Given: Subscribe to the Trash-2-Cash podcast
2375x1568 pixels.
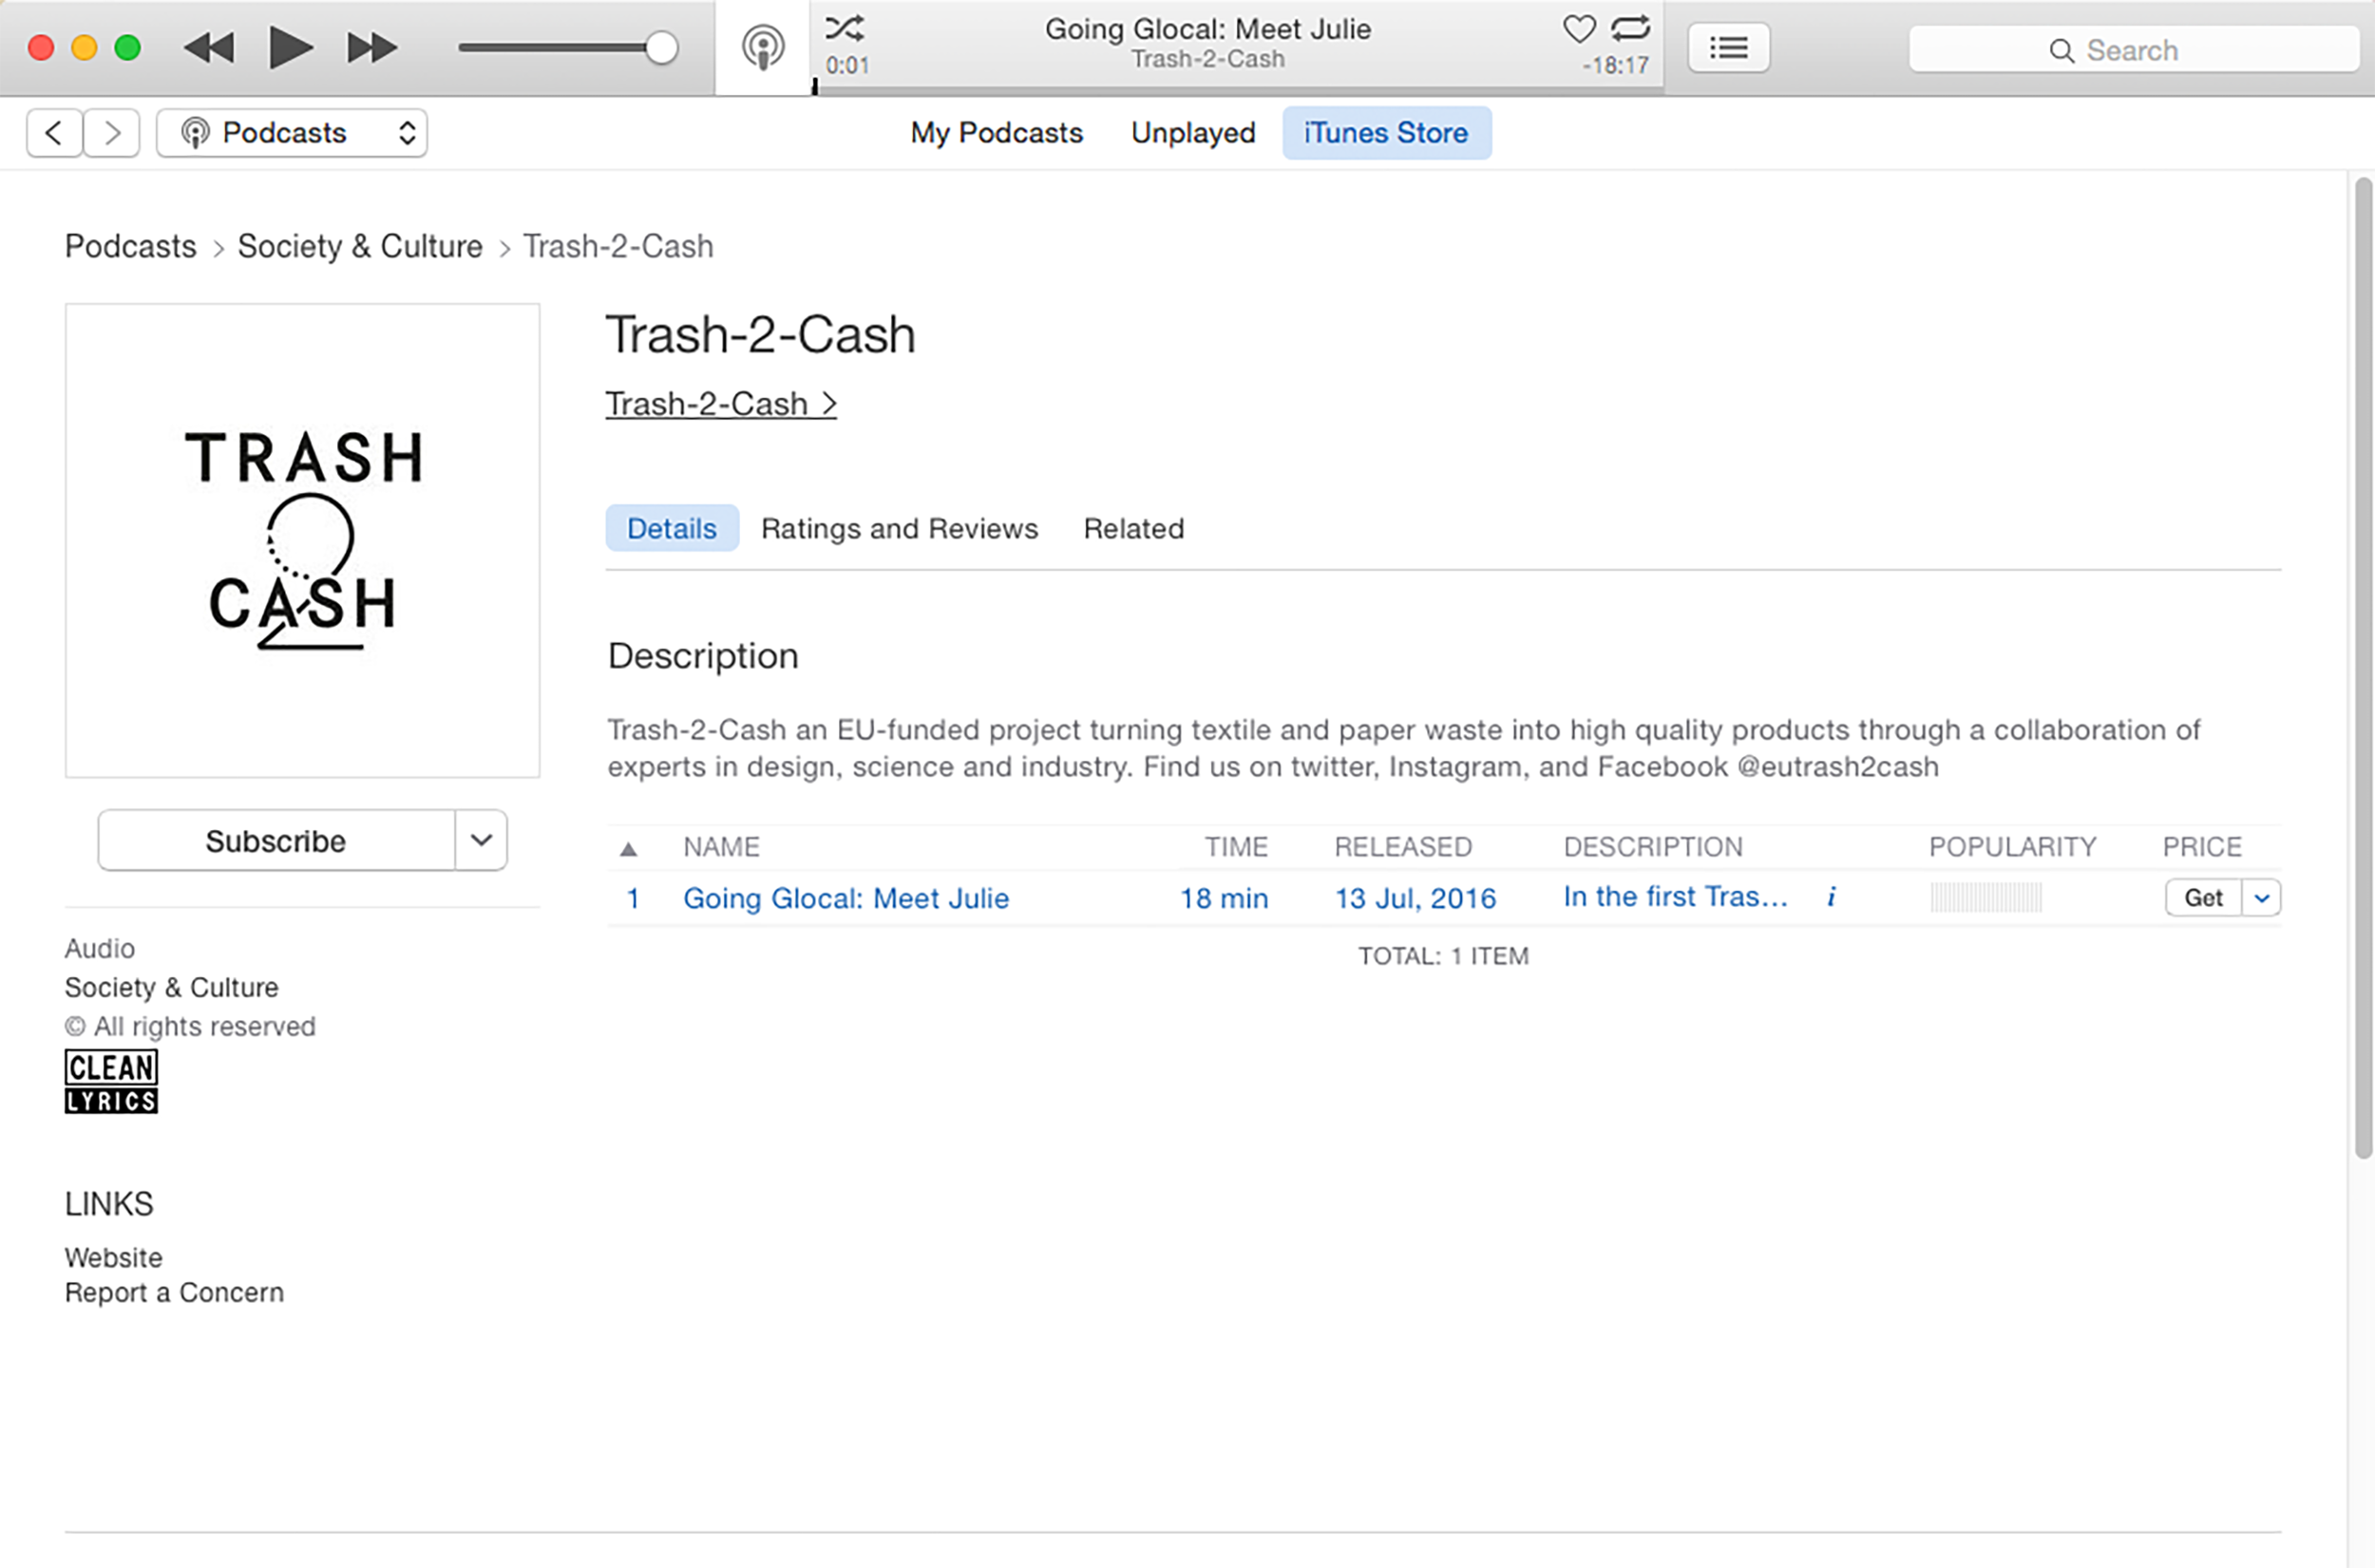Looking at the screenshot, I should click(x=276, y=840).
